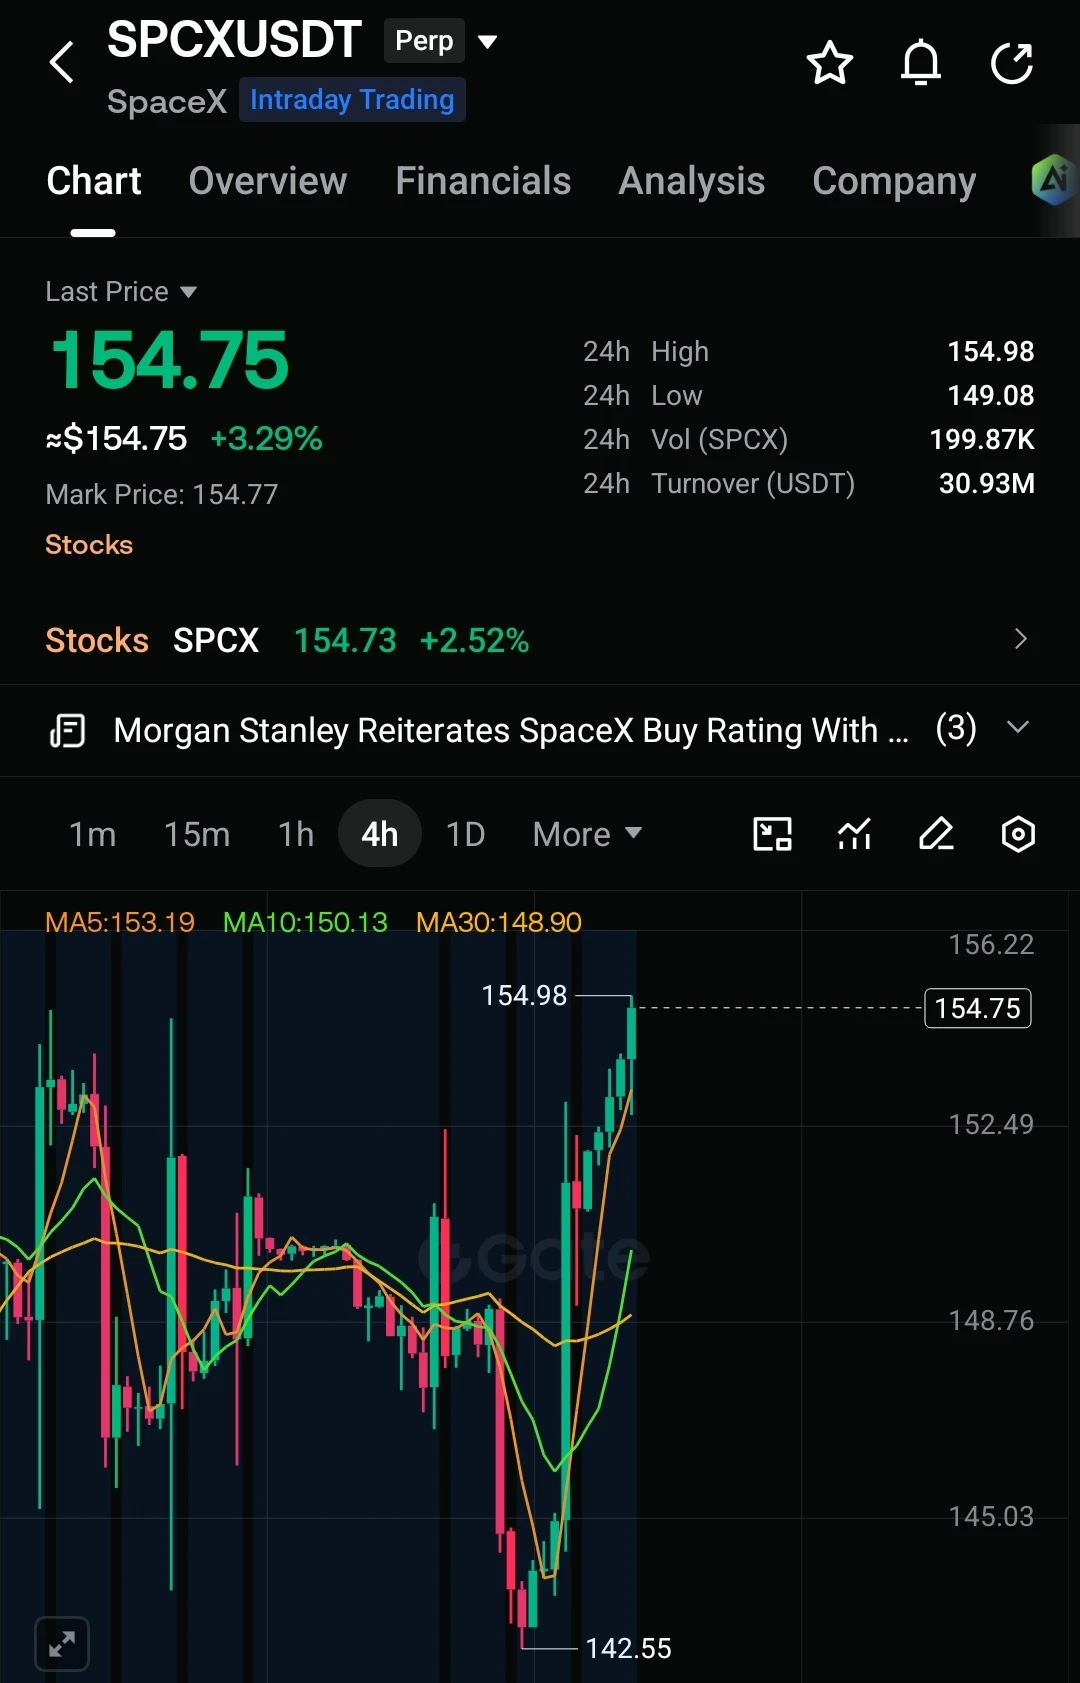Tap the SPCXUSDT pair title

point(234,40)
